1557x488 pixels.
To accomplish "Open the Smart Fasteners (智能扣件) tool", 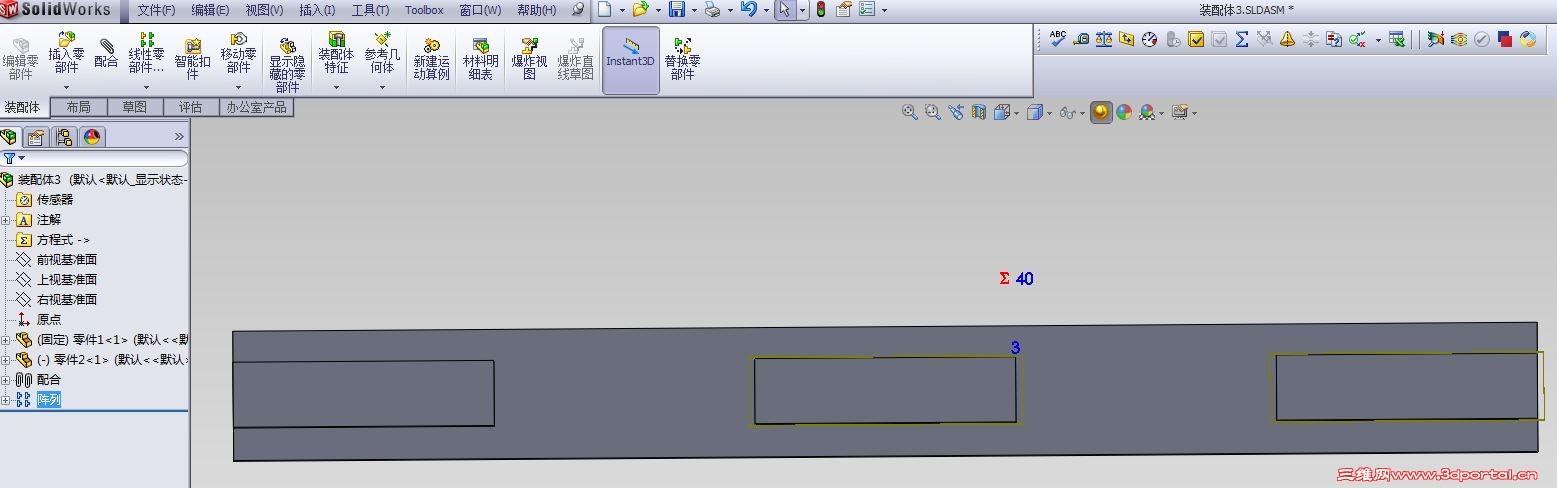I will [x=192, y=58].
